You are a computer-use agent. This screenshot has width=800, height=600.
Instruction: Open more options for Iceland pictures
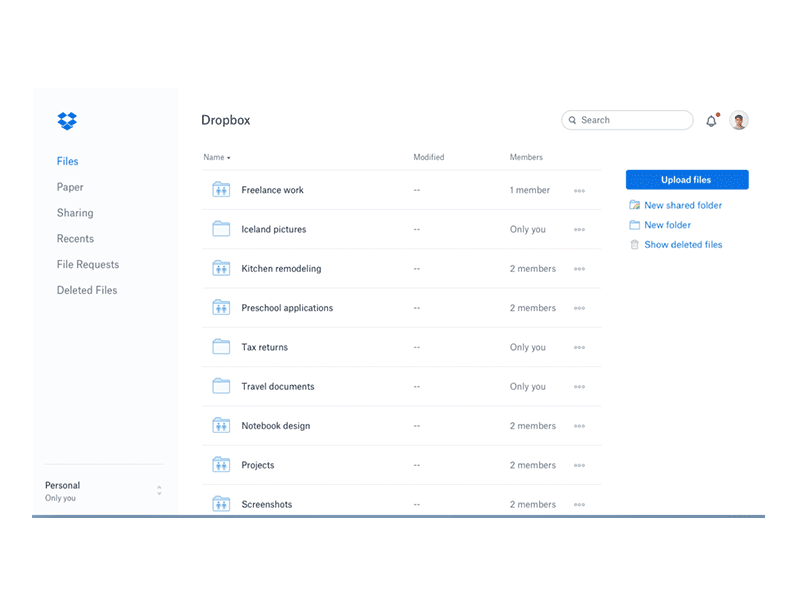pyautogui.click(x=579, y=230)
